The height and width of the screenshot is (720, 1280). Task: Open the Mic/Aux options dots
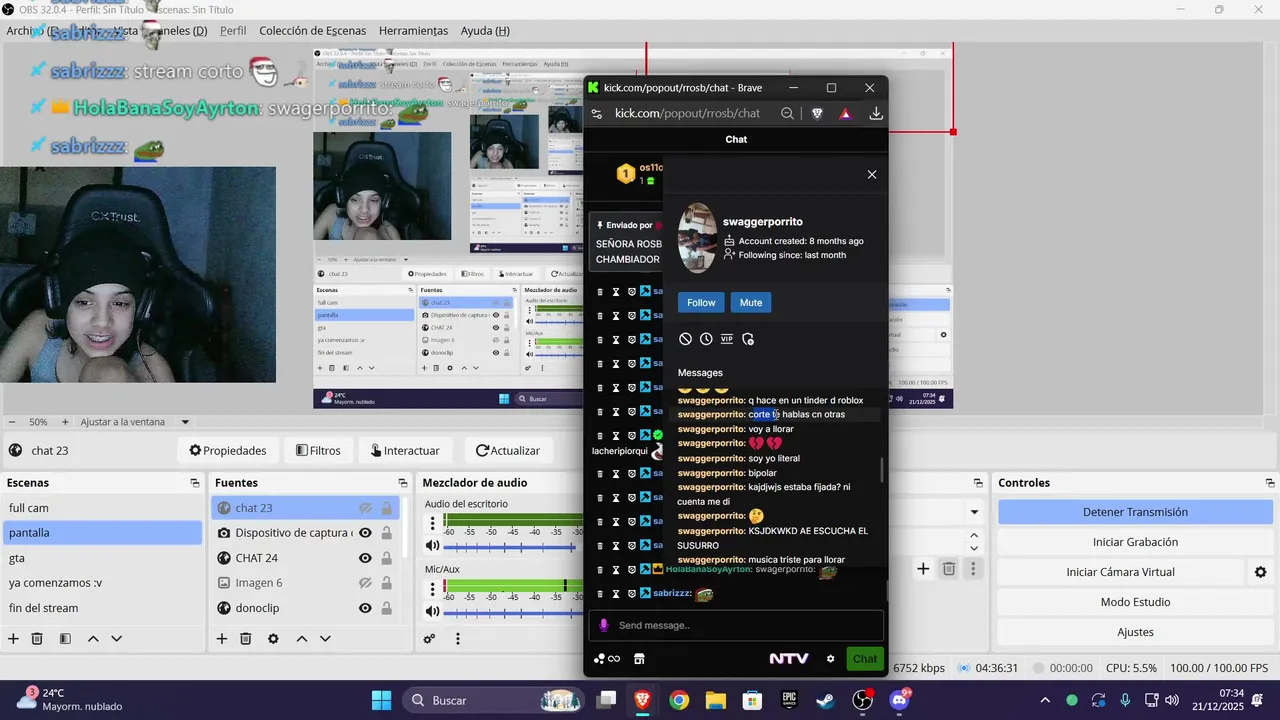pos(433,589)
